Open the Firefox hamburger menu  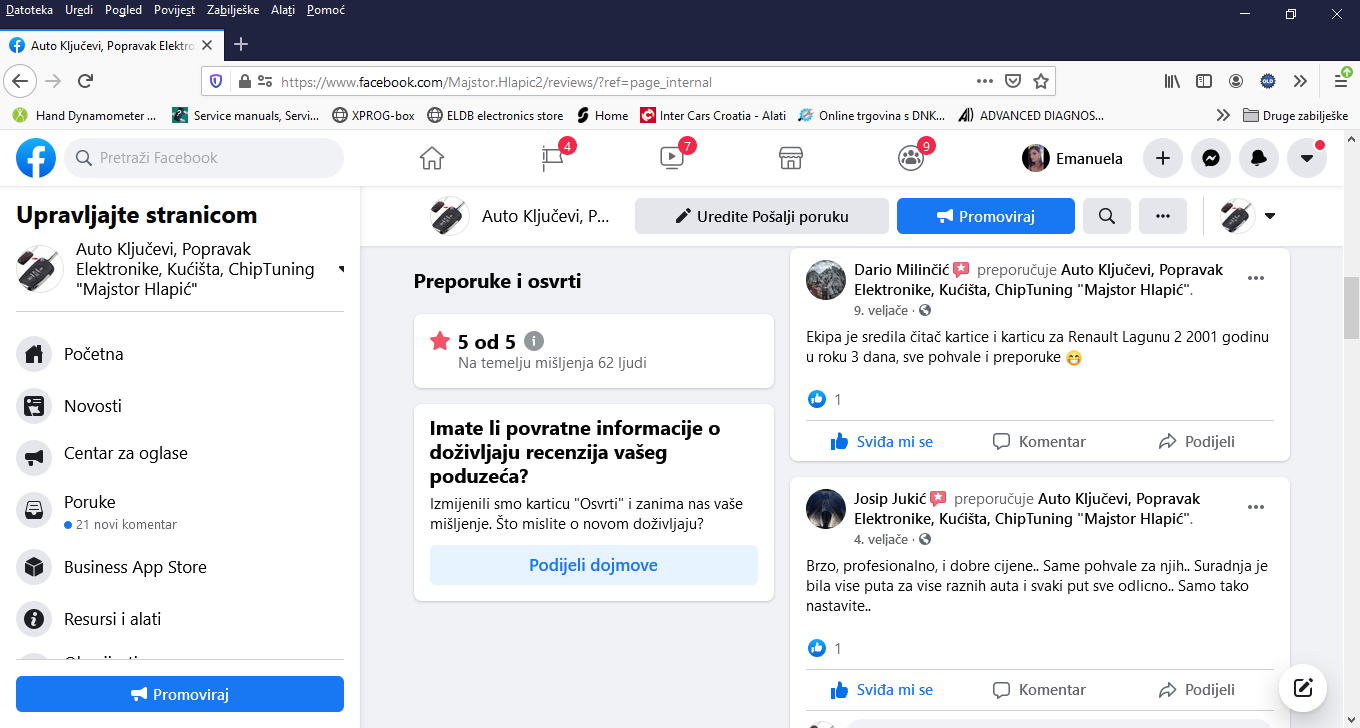pyautogui.click(x=1341, y=81)
